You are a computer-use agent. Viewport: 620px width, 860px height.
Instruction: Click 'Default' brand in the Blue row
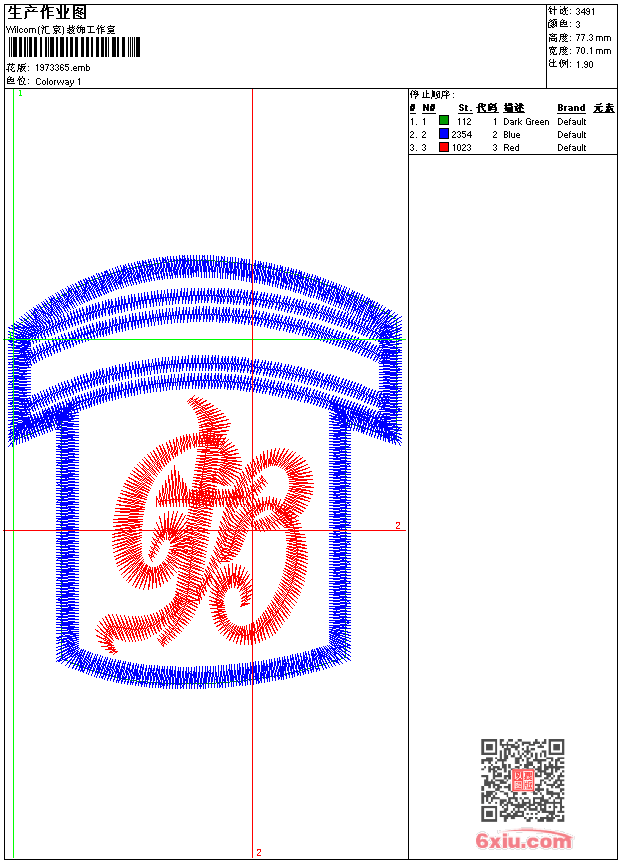point(572,134)
